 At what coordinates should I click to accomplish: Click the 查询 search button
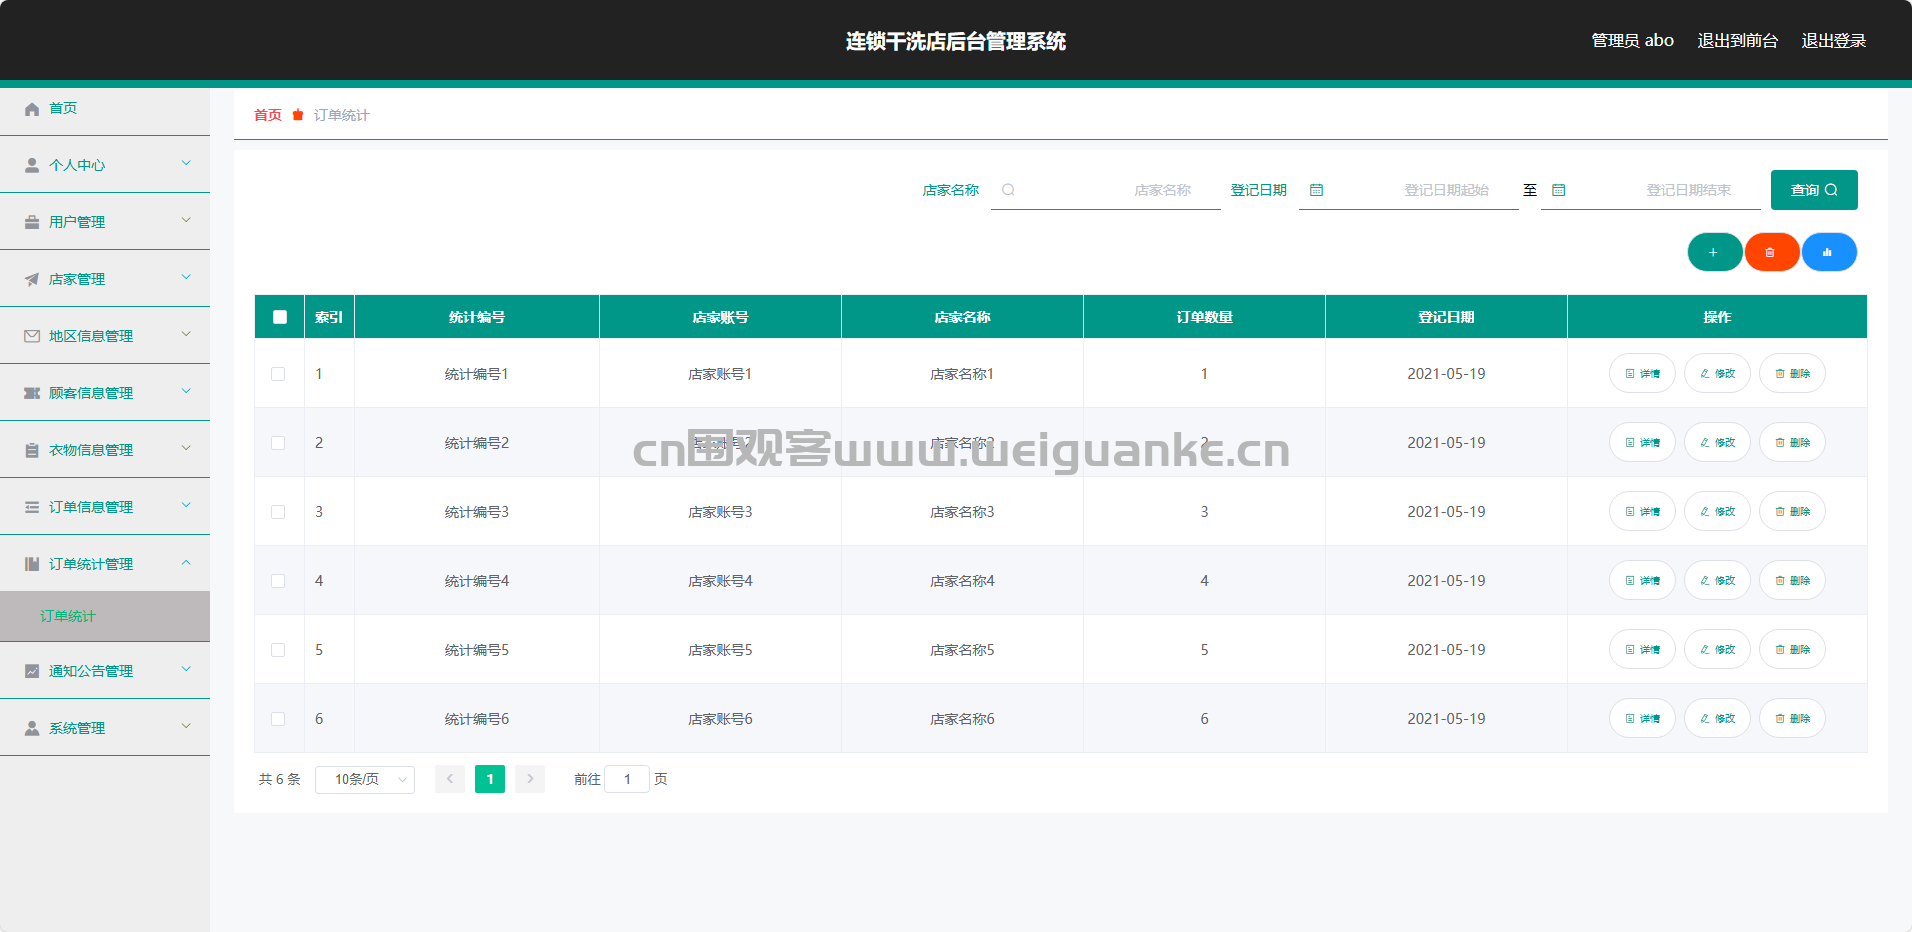(1814, 190)
